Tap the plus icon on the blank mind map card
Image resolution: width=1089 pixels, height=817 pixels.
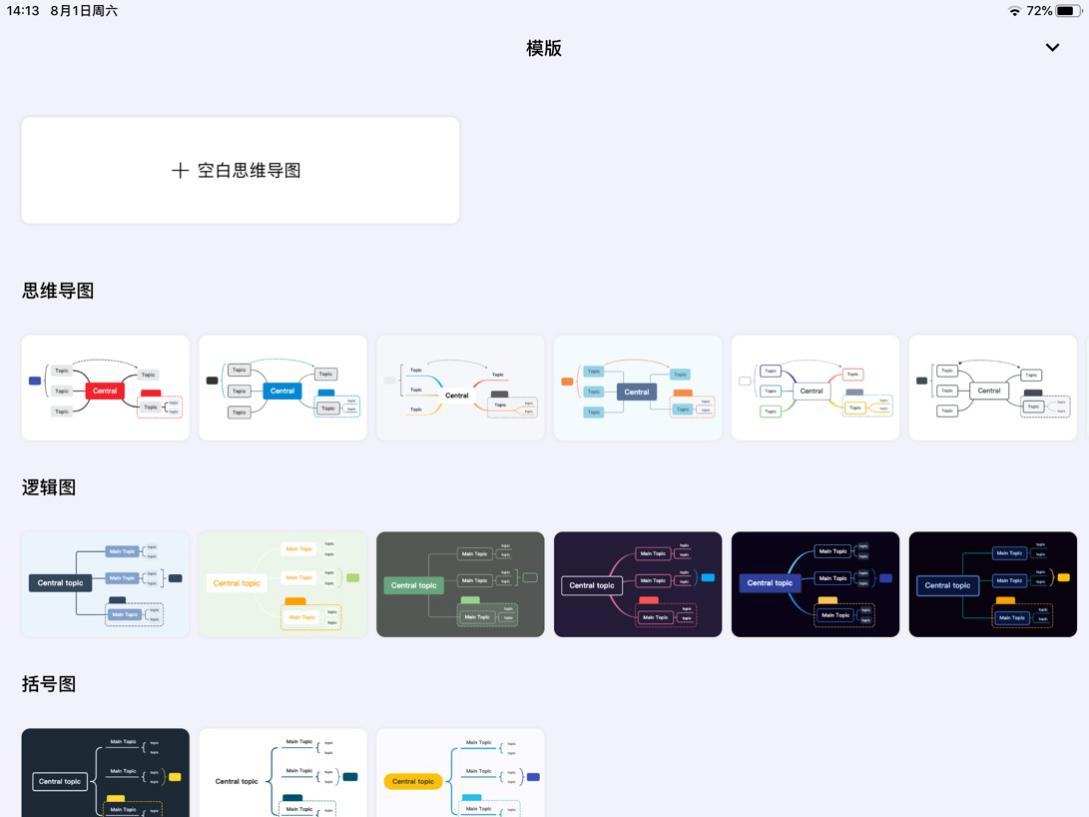pyautogui.click(x=180, y=170)
